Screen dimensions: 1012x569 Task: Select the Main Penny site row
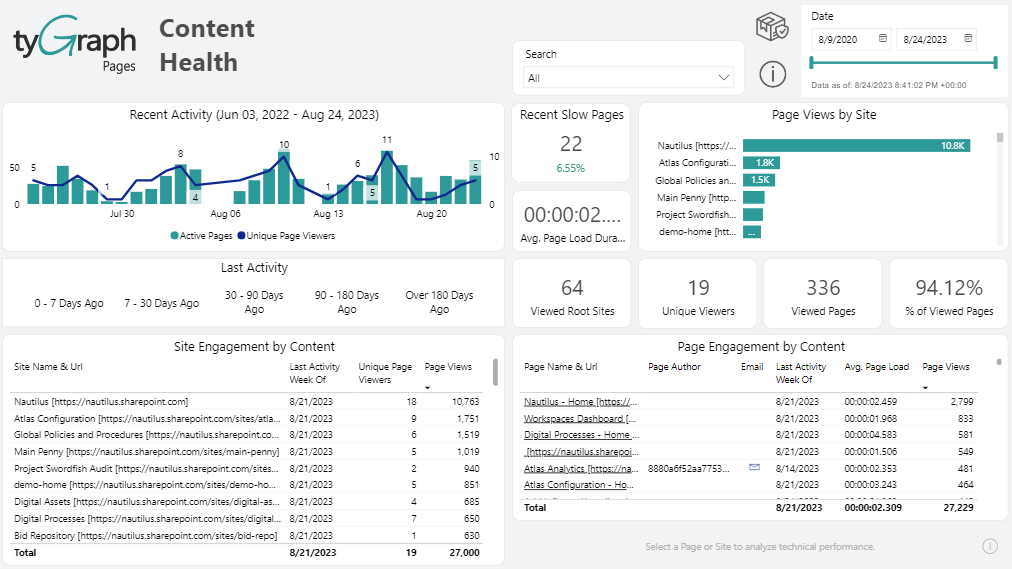click(x=247, y=452)
